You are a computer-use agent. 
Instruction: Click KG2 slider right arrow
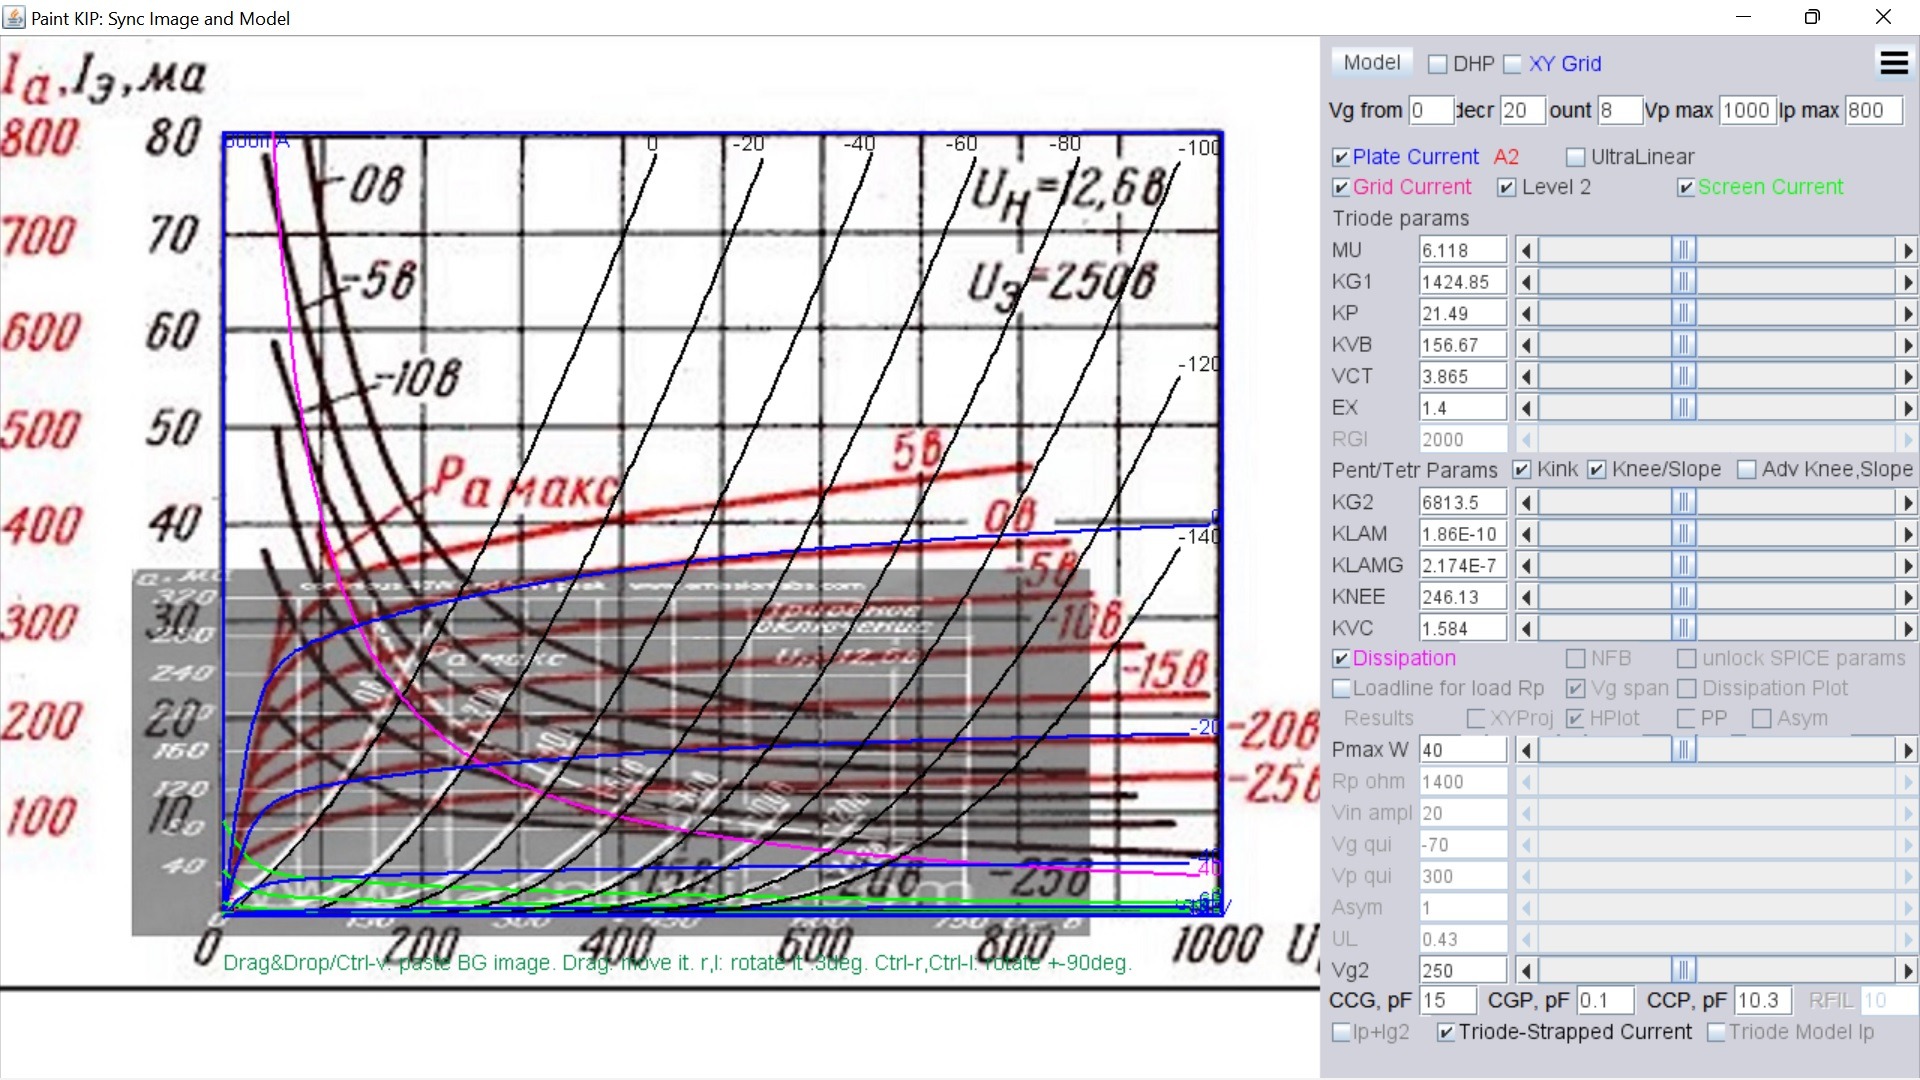pyautogui.click(x=1907, y=502)
